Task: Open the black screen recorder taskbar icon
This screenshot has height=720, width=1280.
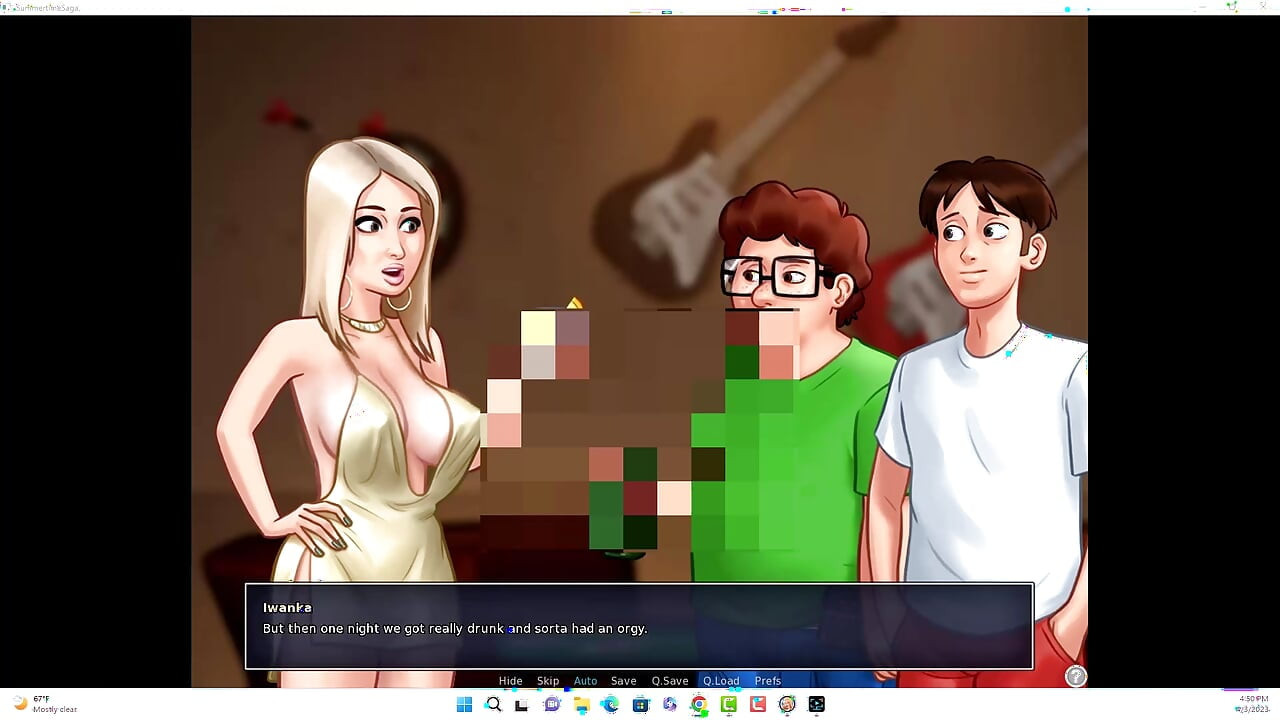Action: click(816, 705)
